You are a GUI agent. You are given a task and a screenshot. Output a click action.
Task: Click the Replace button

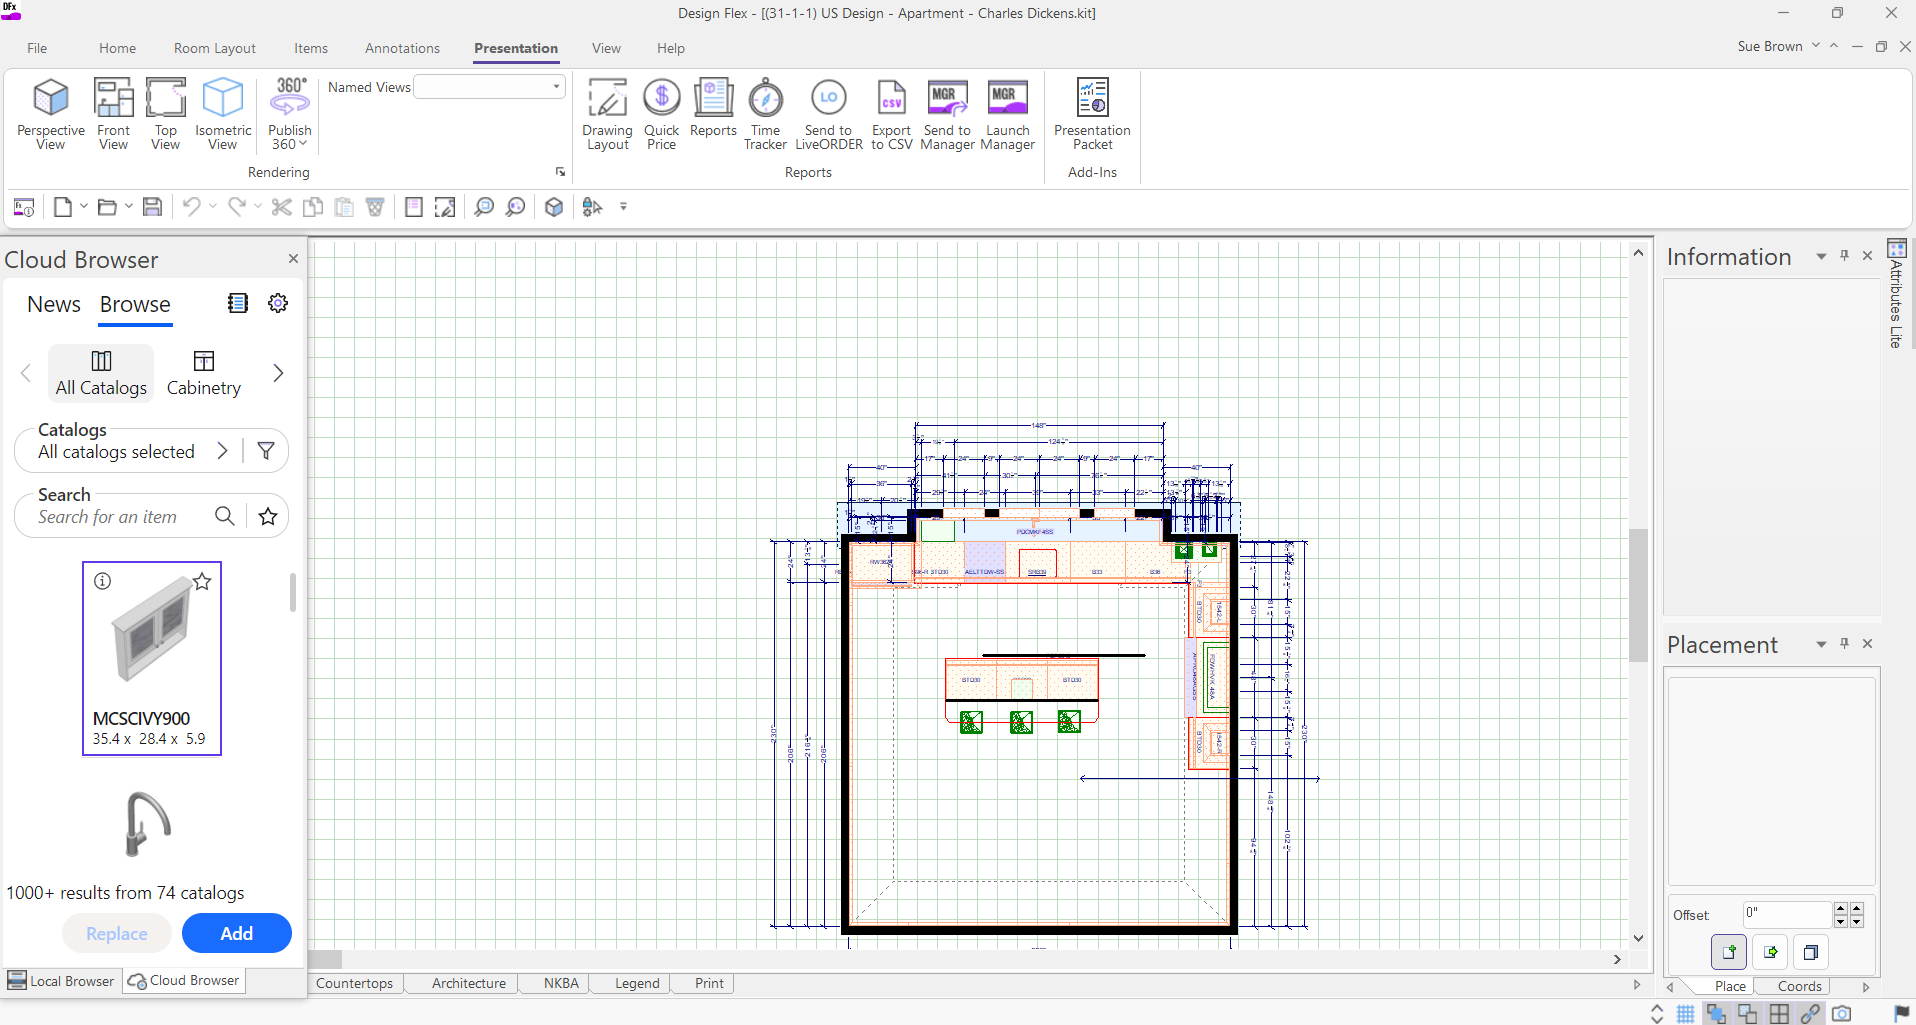(117, 933)
